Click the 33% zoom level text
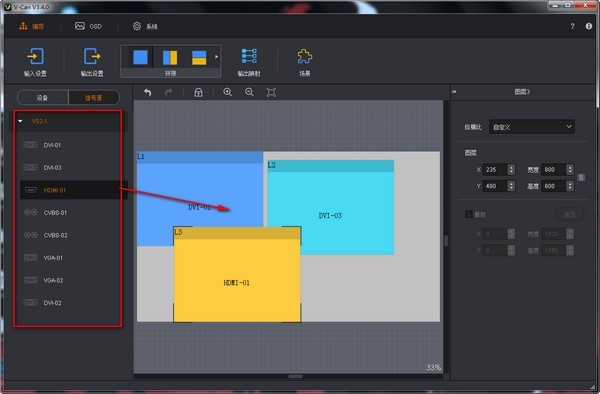 click(434, 367)
